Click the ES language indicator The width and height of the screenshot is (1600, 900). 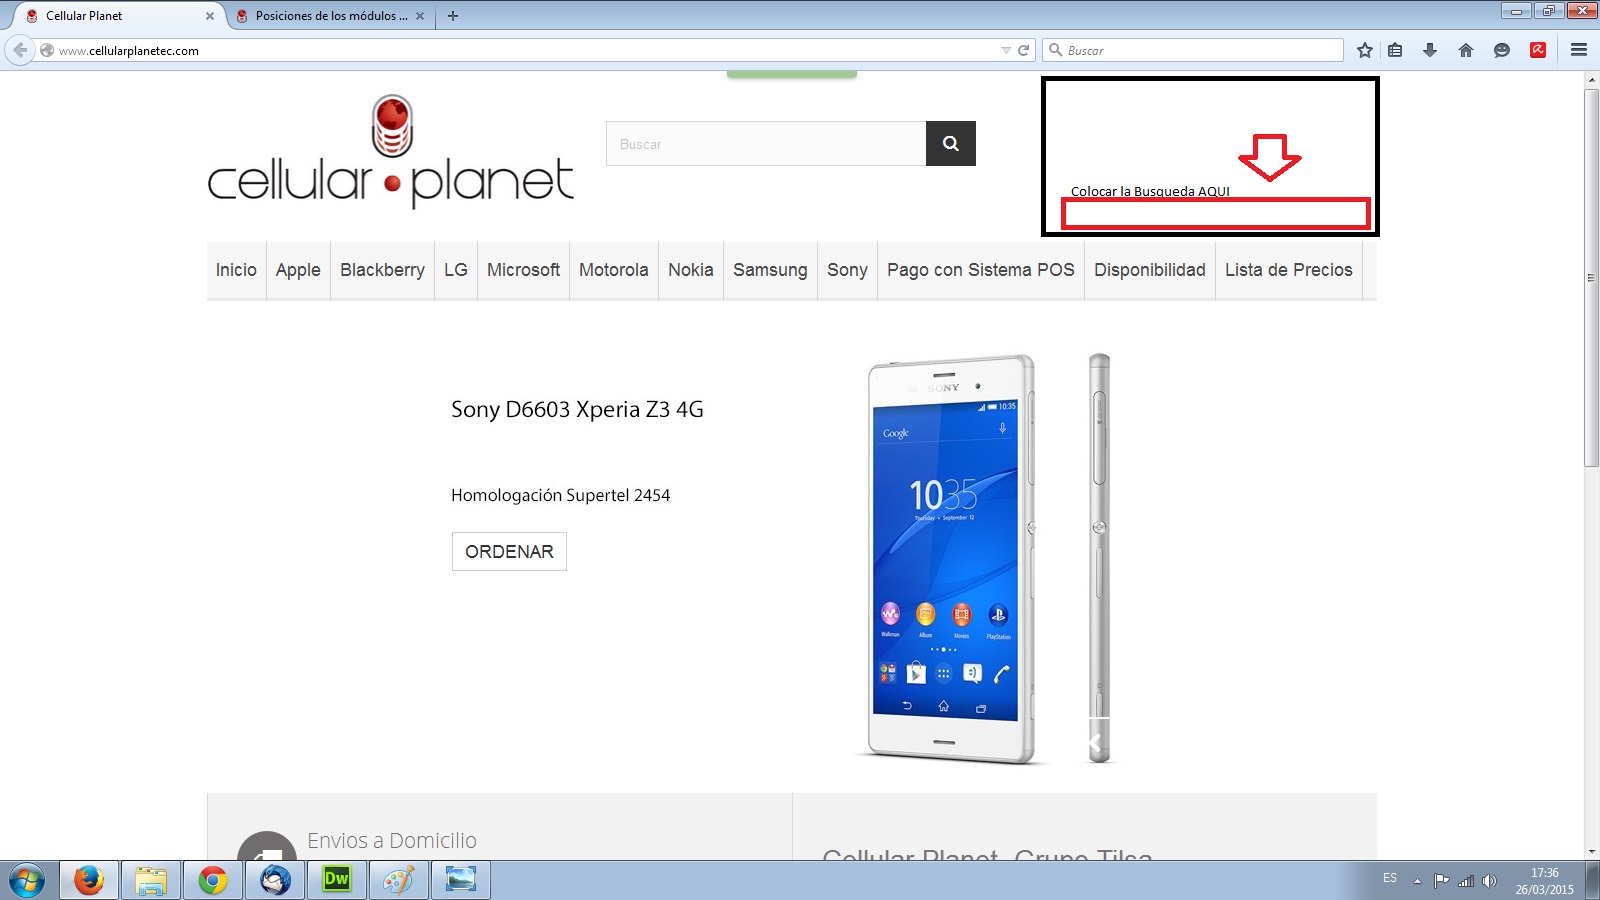coord(1390,878)
